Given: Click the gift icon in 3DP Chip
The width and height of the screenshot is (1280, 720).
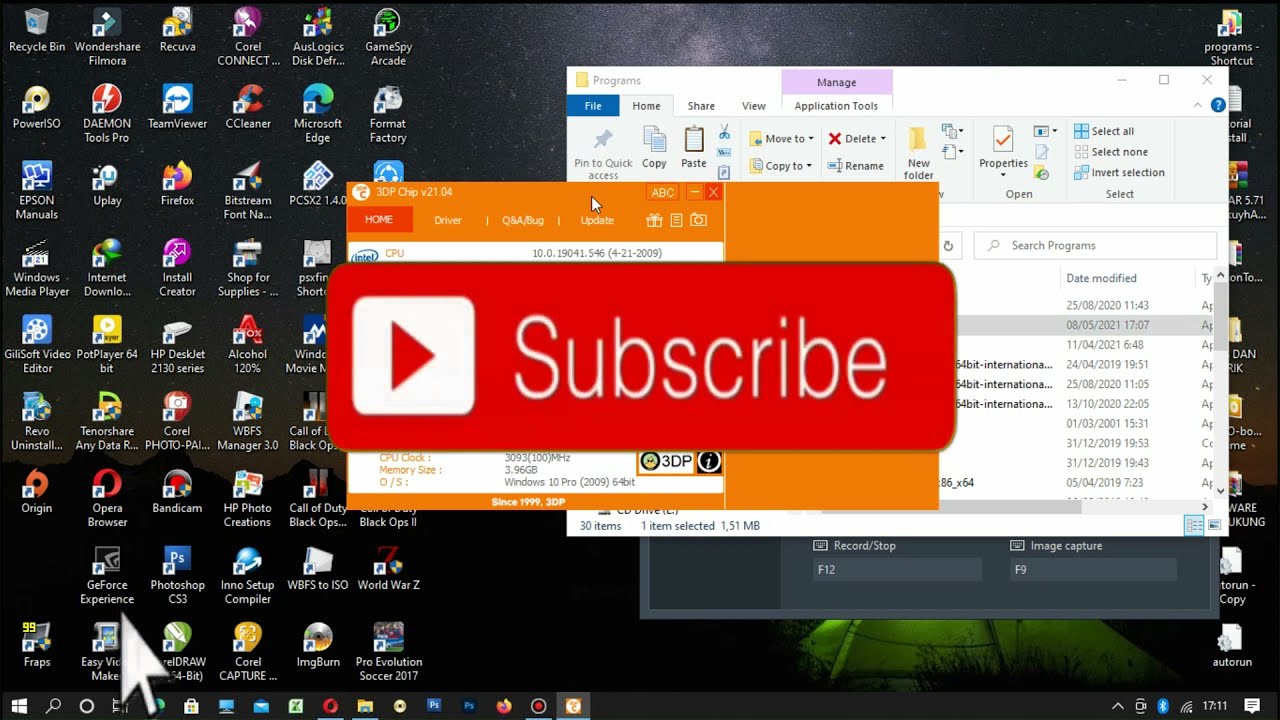Looking at the screenshot, I should click(654, 220).
